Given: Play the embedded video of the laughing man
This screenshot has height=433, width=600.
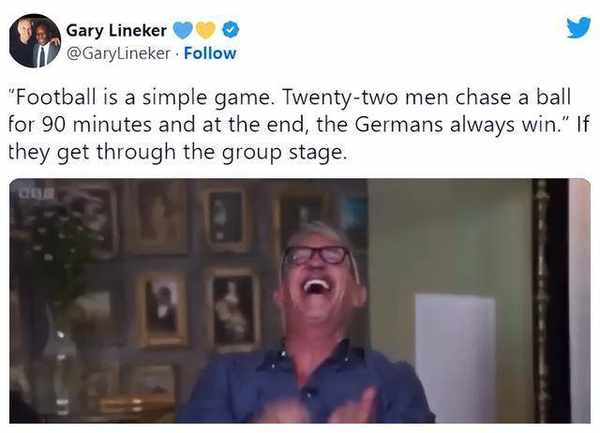Looking at the screenshot, I should coord(300,301).
